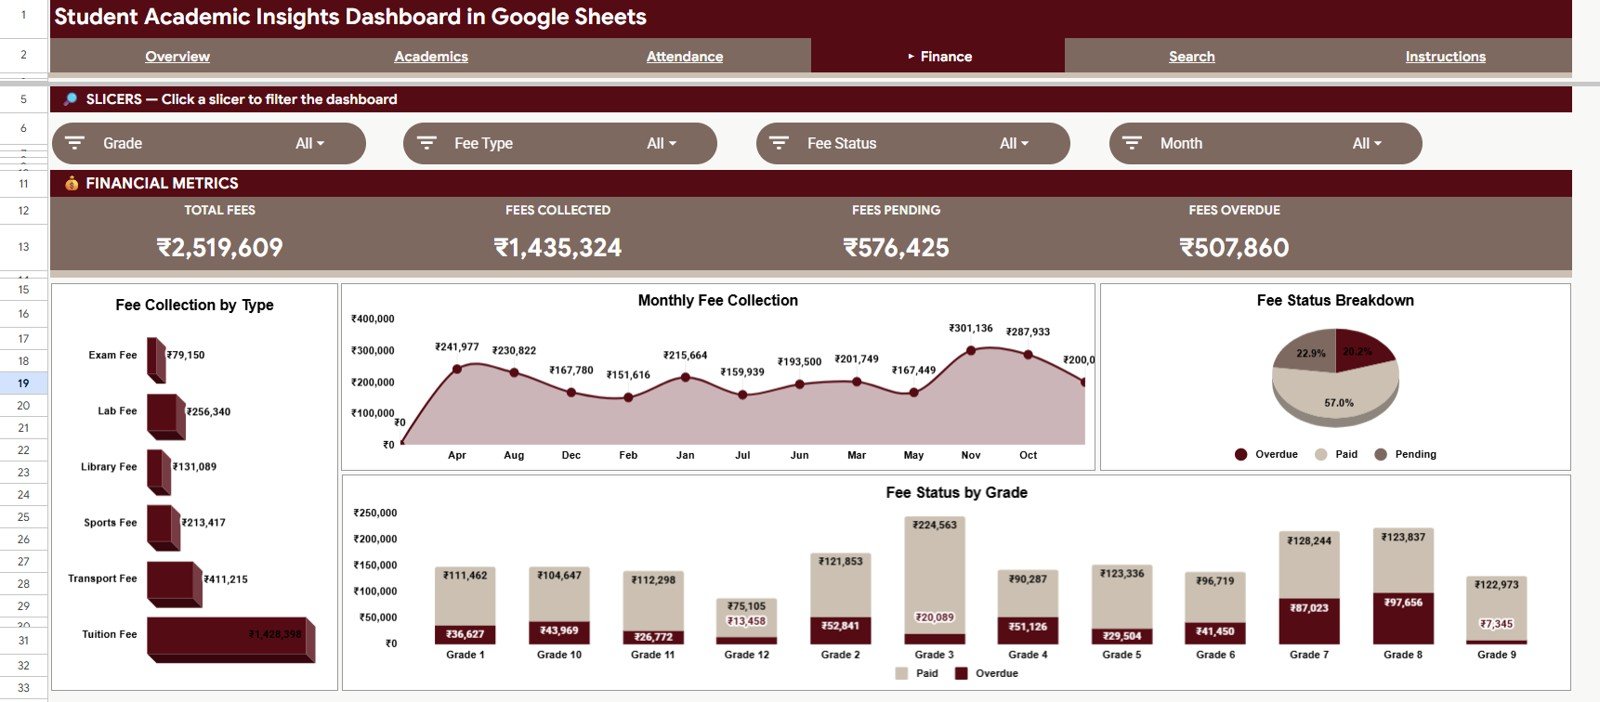
Task: Click the Grade 3 stacked bar
Action: click(934, 580)
